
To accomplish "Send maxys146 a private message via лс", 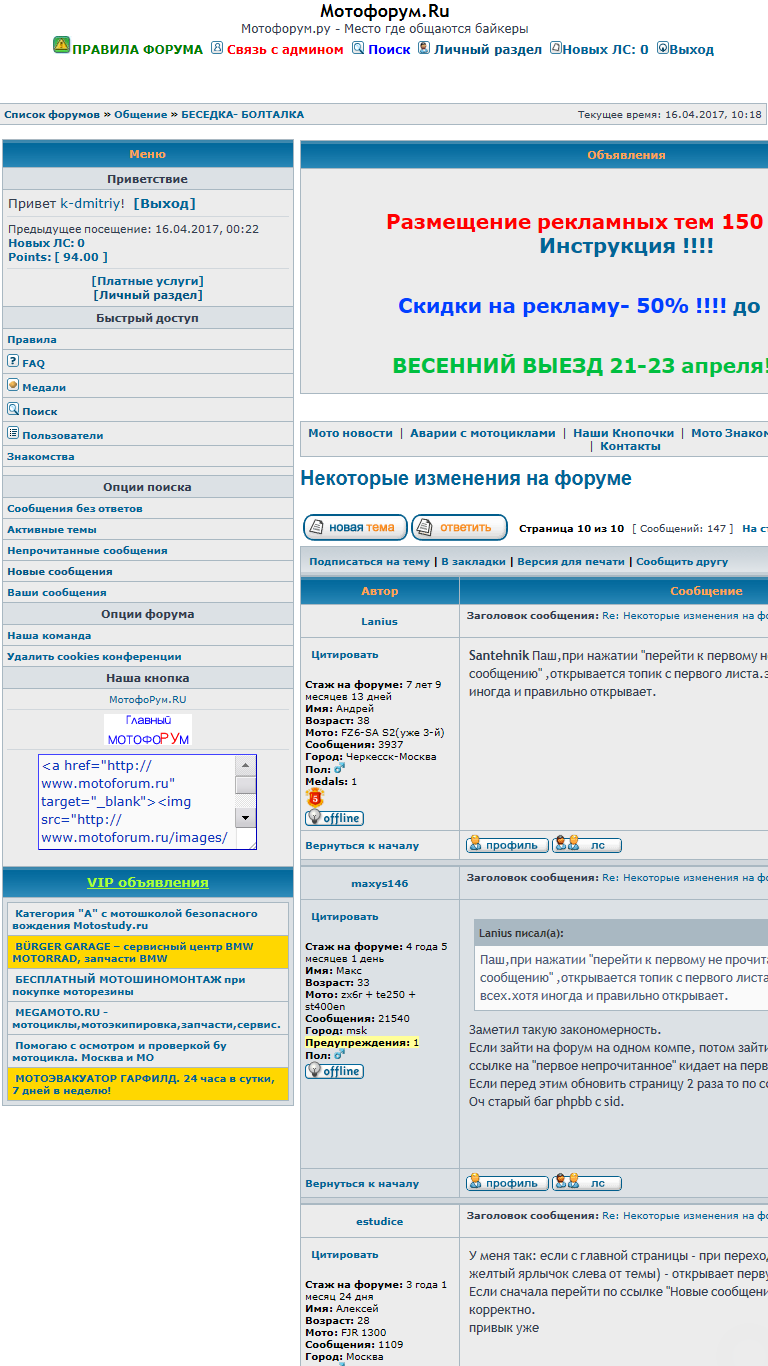I will click(587, 1183).
